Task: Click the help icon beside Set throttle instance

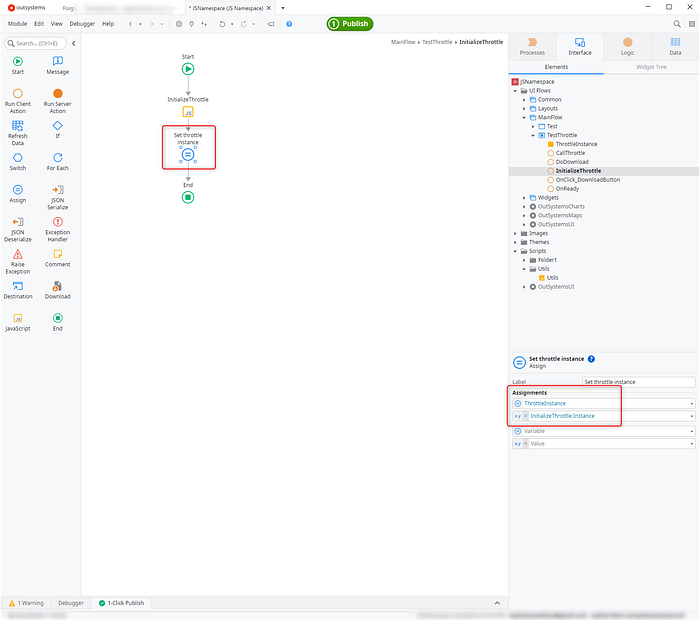Action: (592, 358)
